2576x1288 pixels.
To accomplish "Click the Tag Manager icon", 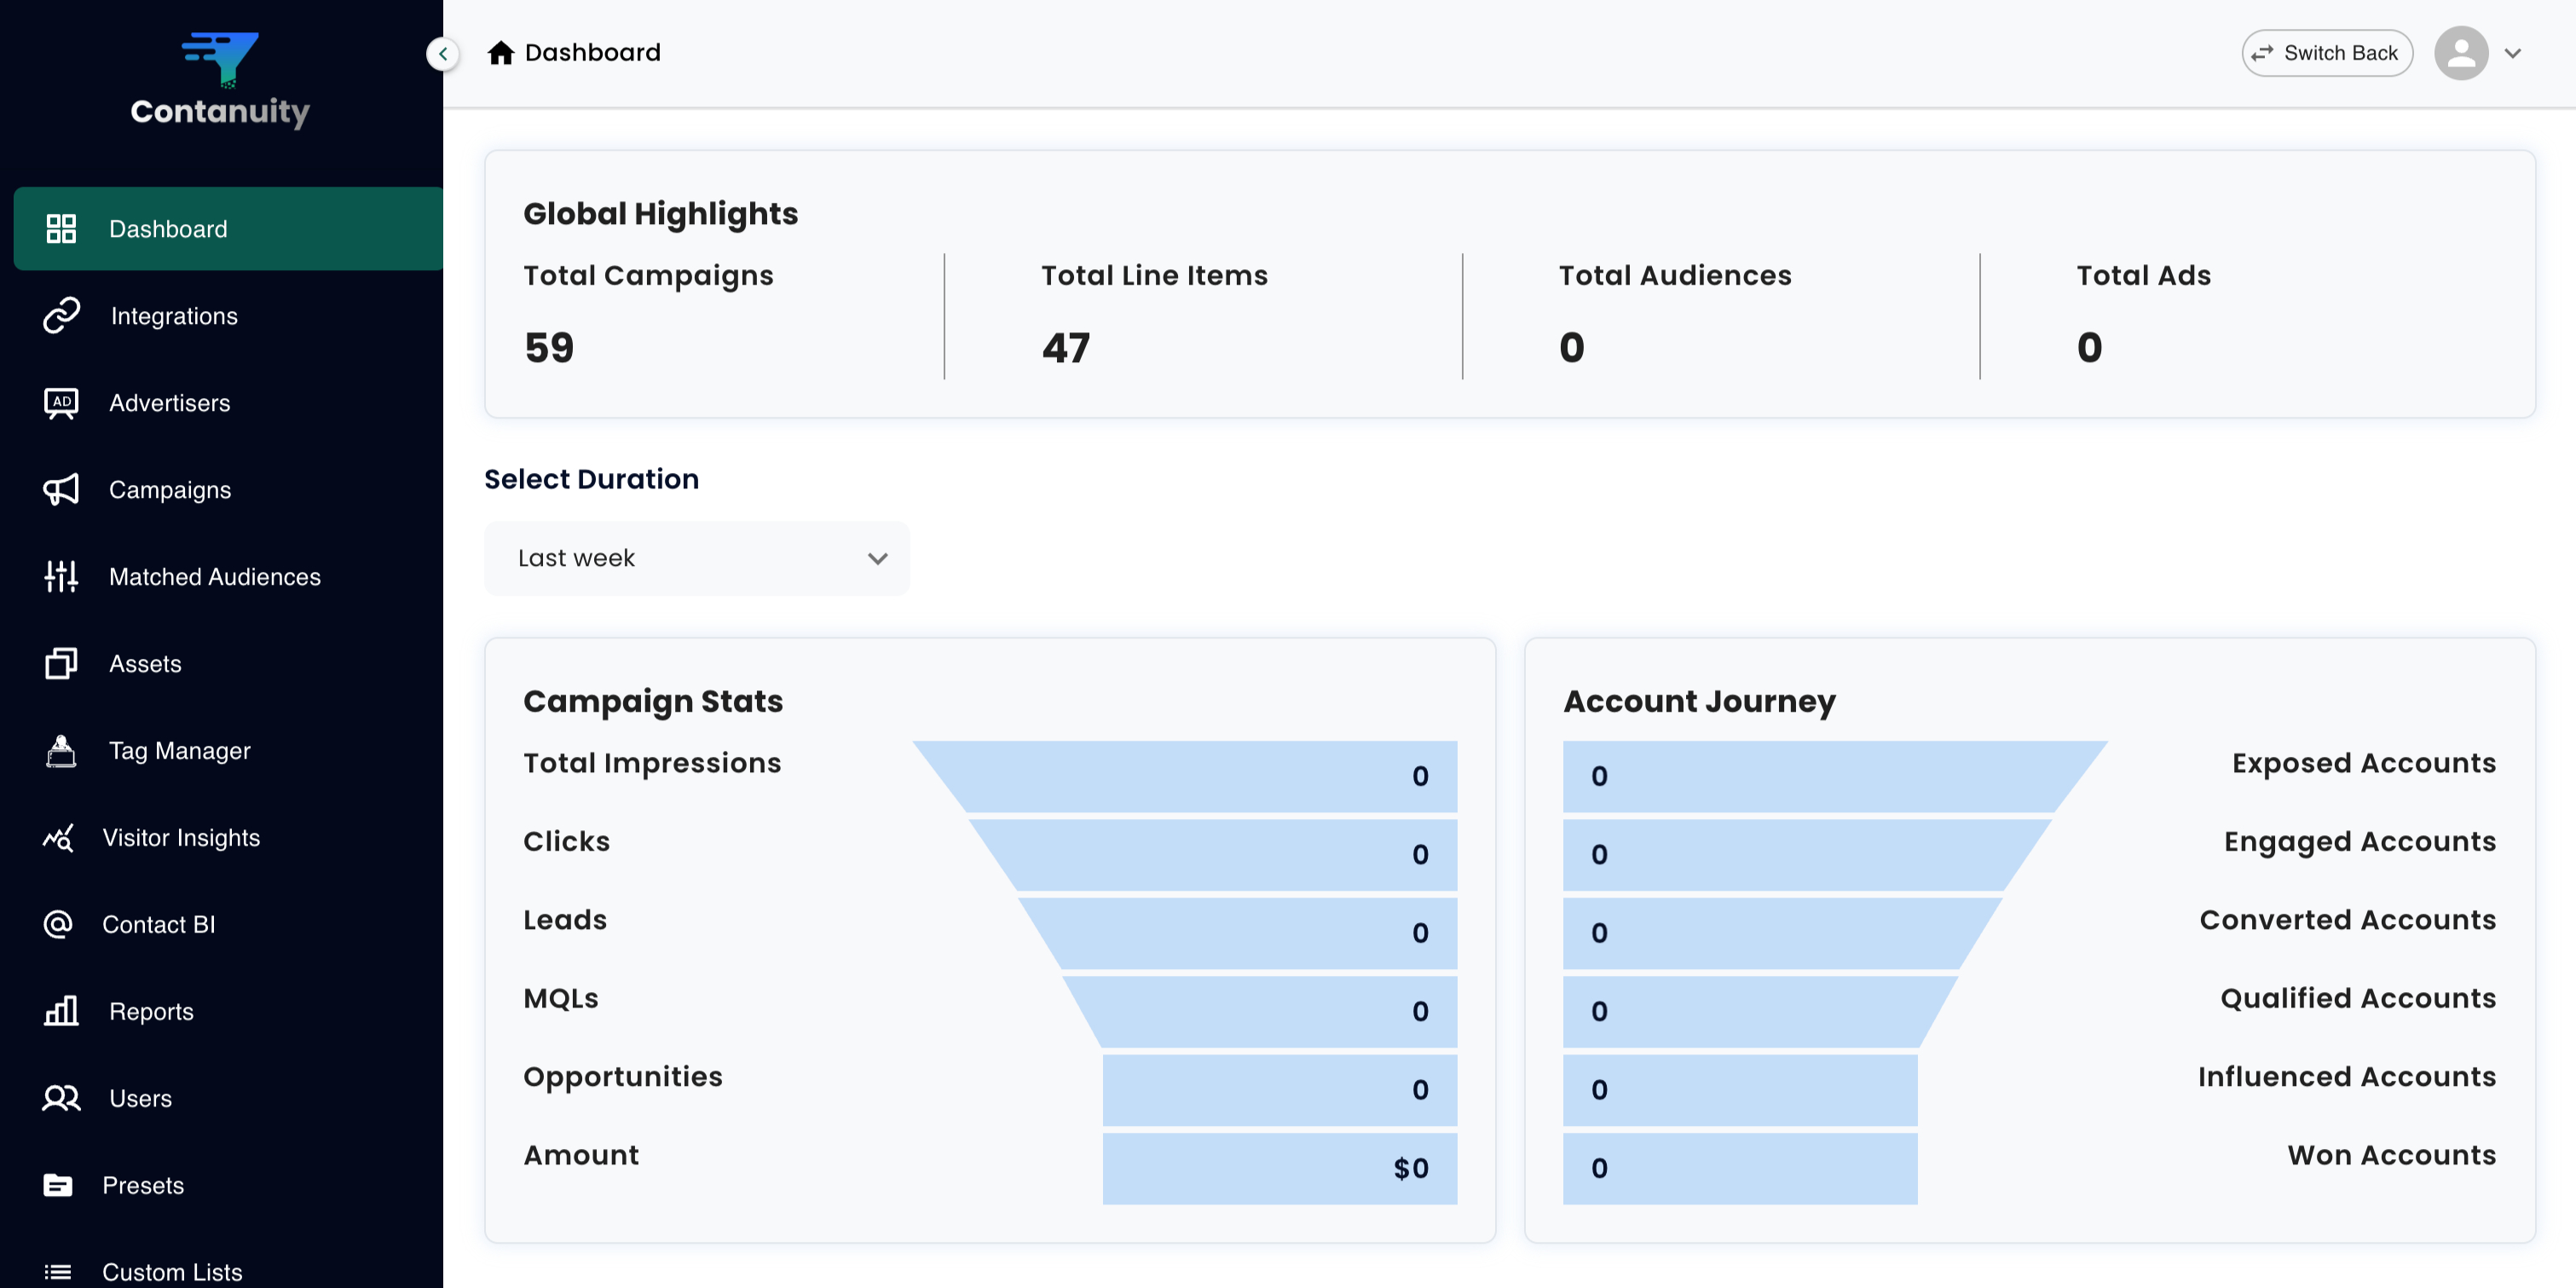I will point(61,750).
